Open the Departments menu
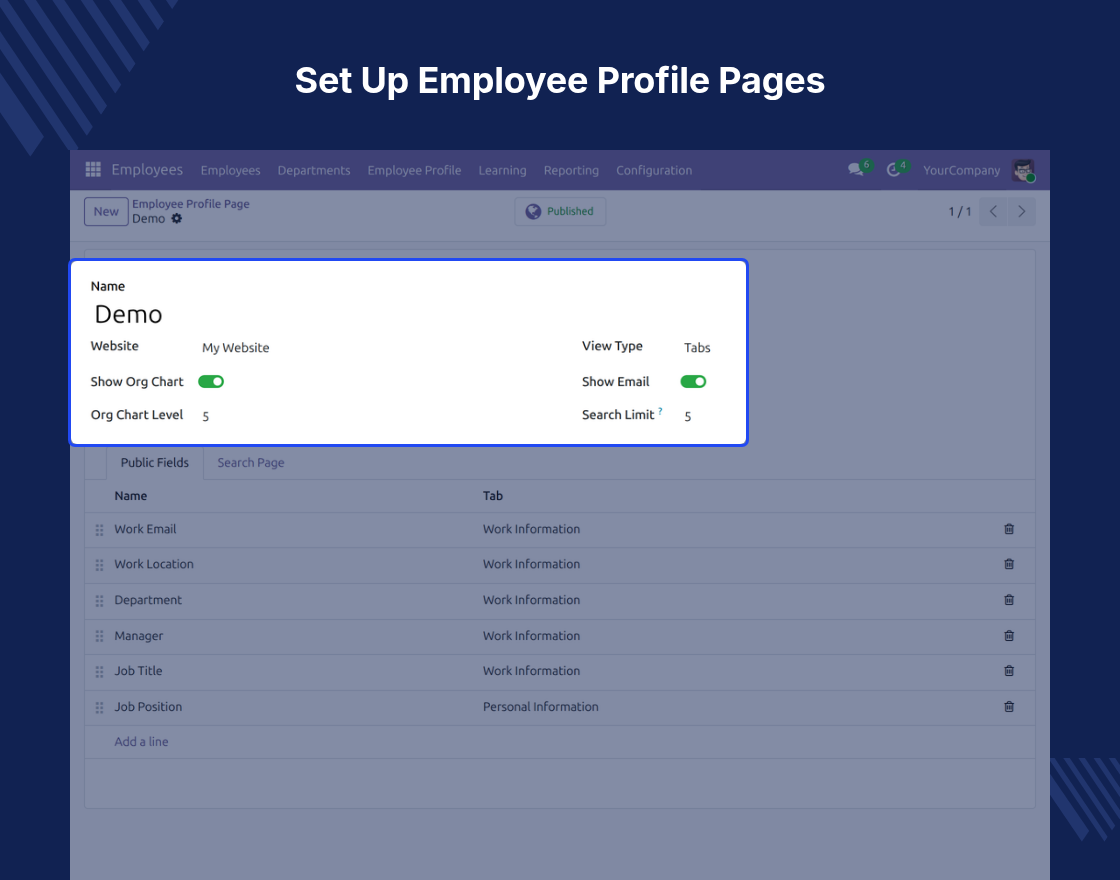The image size is (1120, 880). pyautogui.click(x=314, y=170)
